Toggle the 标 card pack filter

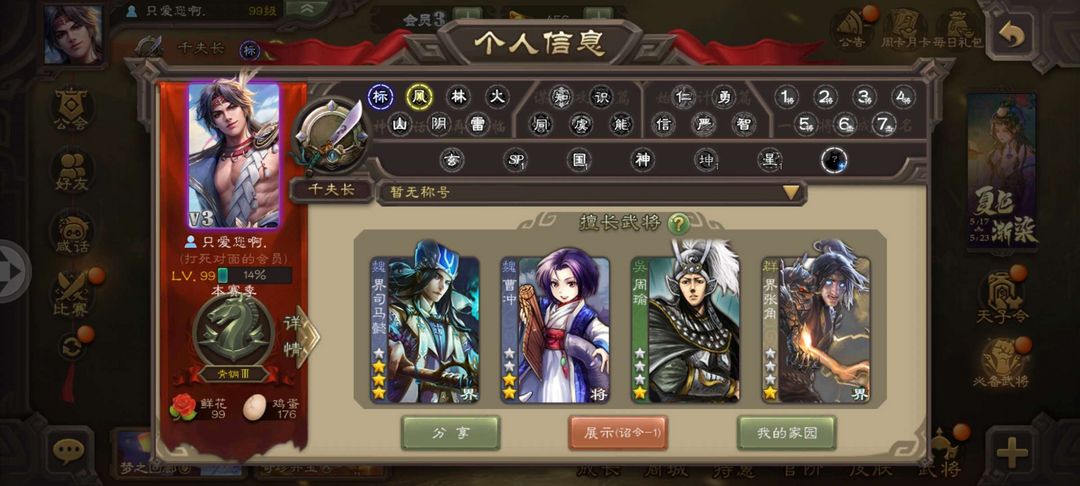pos(380,97)
